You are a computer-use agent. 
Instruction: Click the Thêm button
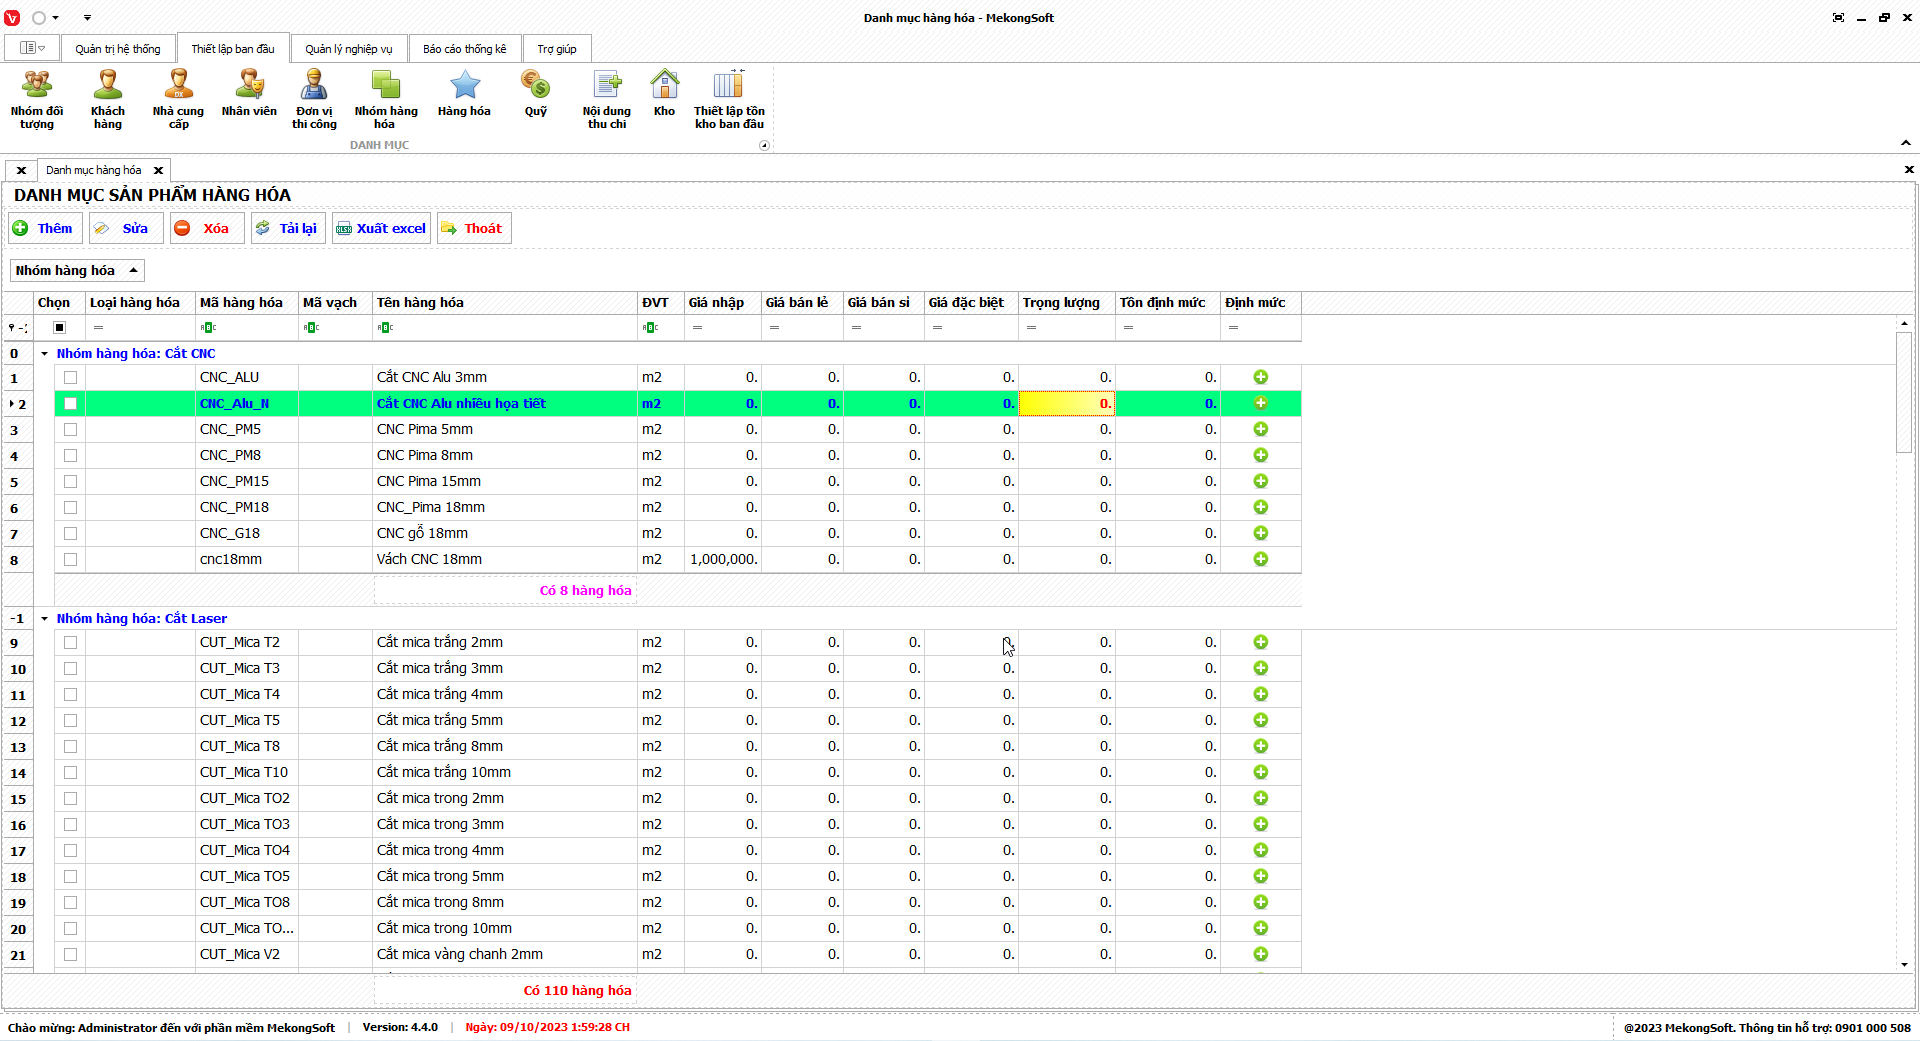click(x=44, y=228)
